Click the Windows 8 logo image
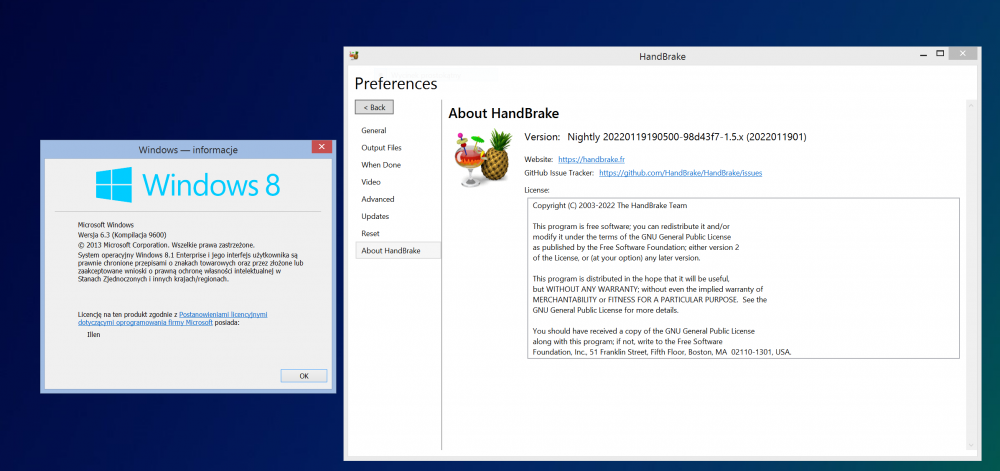Viewport: 1000px width, 471px height. click(188, 185)
